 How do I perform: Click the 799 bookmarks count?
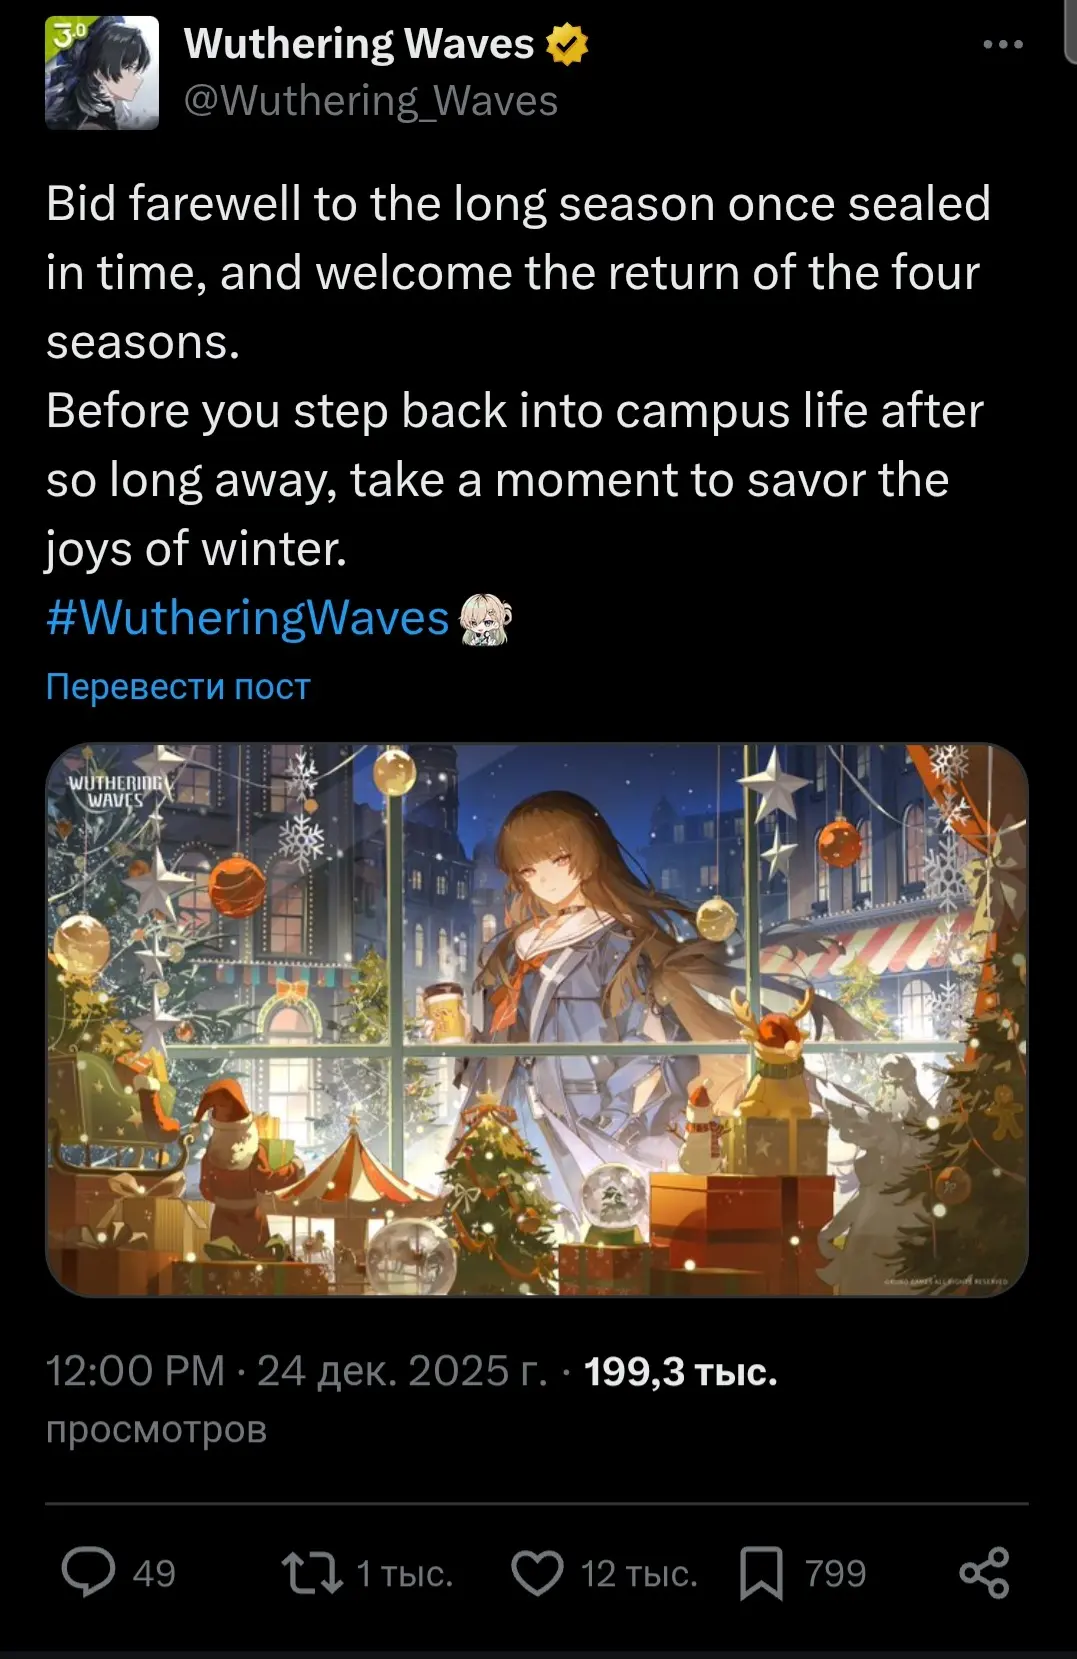(835, 1574)
